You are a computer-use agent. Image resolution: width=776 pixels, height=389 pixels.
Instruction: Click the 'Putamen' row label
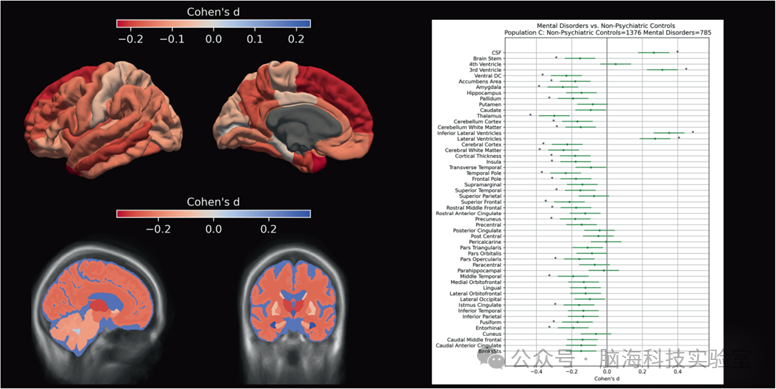click(490, 104)
